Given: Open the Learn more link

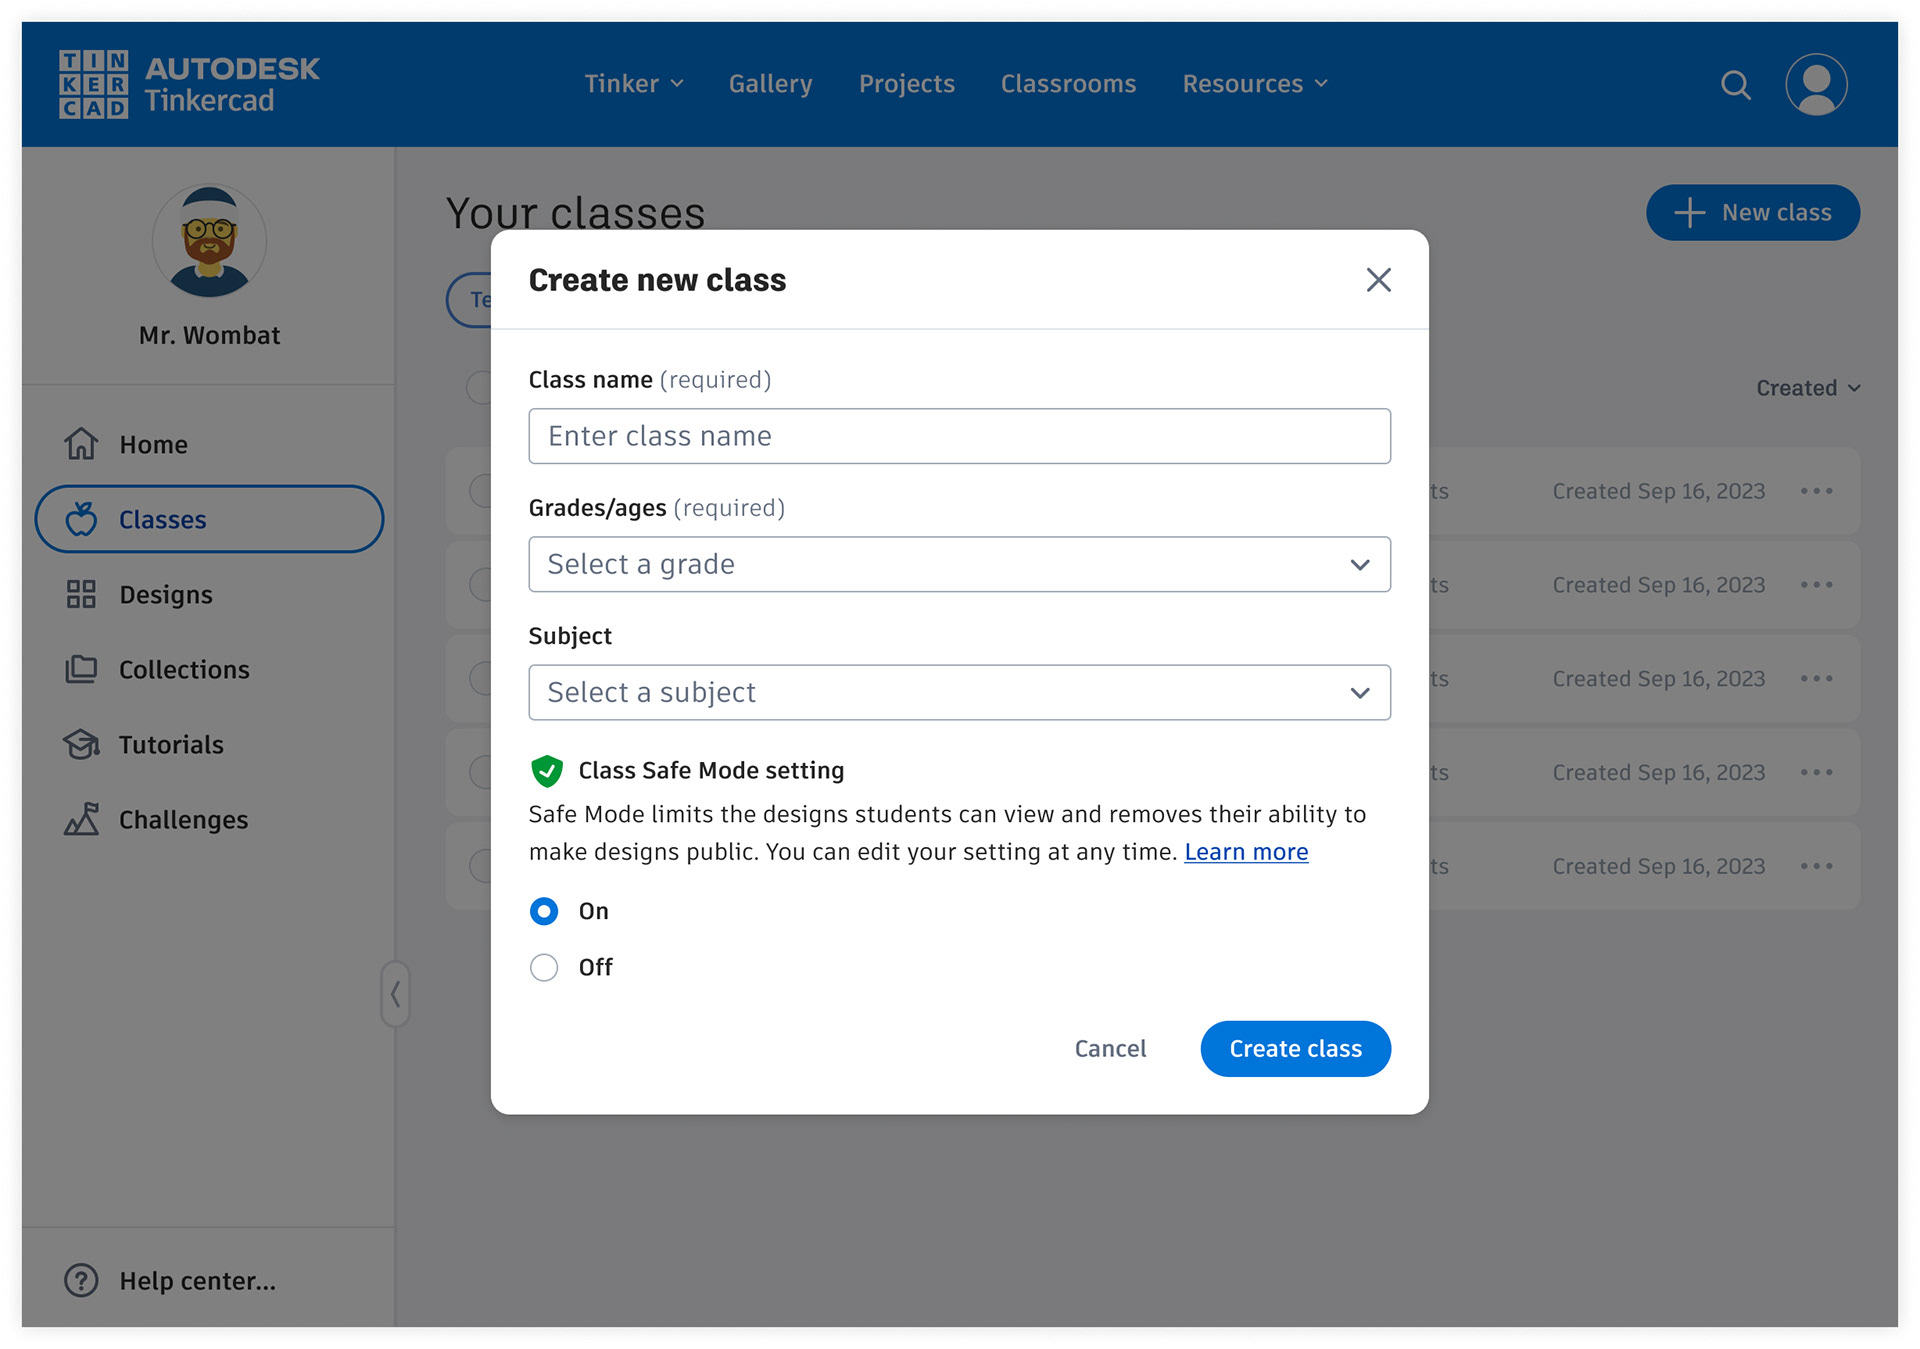Looking at the screenshot, I should (1245, 852).
